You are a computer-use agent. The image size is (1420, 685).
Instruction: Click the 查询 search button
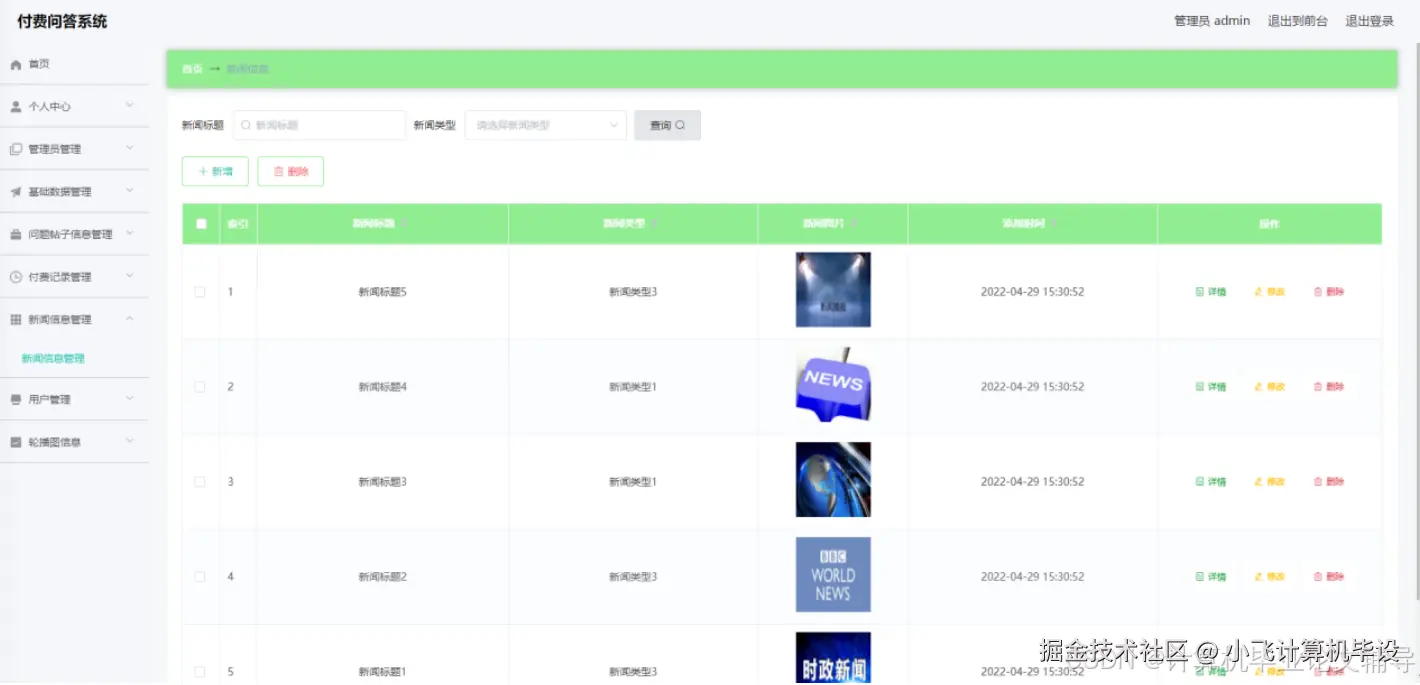pos(667,125)
